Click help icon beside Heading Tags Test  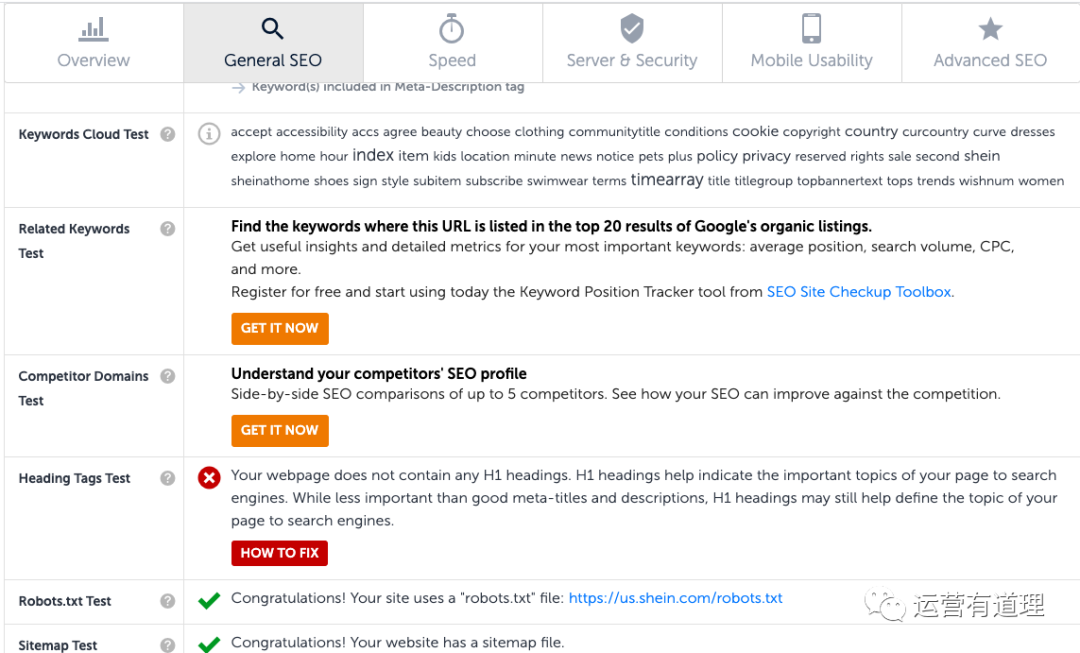168,478
